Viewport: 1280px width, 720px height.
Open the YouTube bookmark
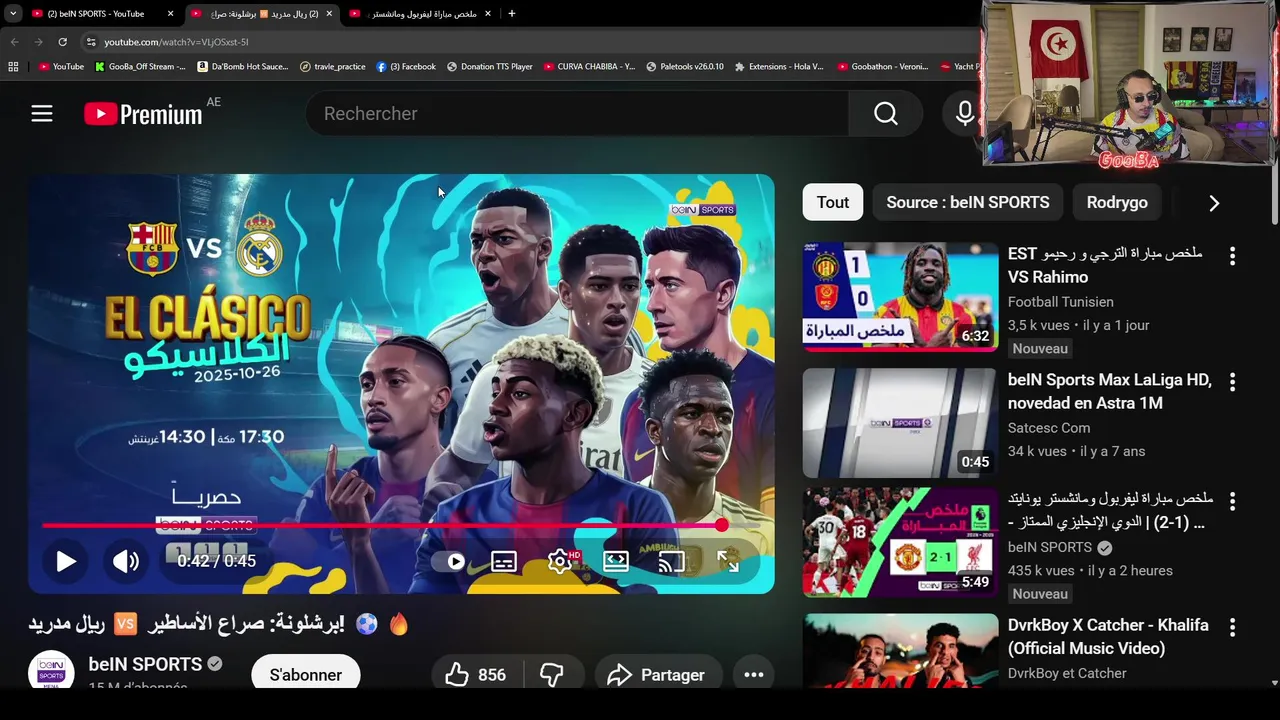click(61, 67)
